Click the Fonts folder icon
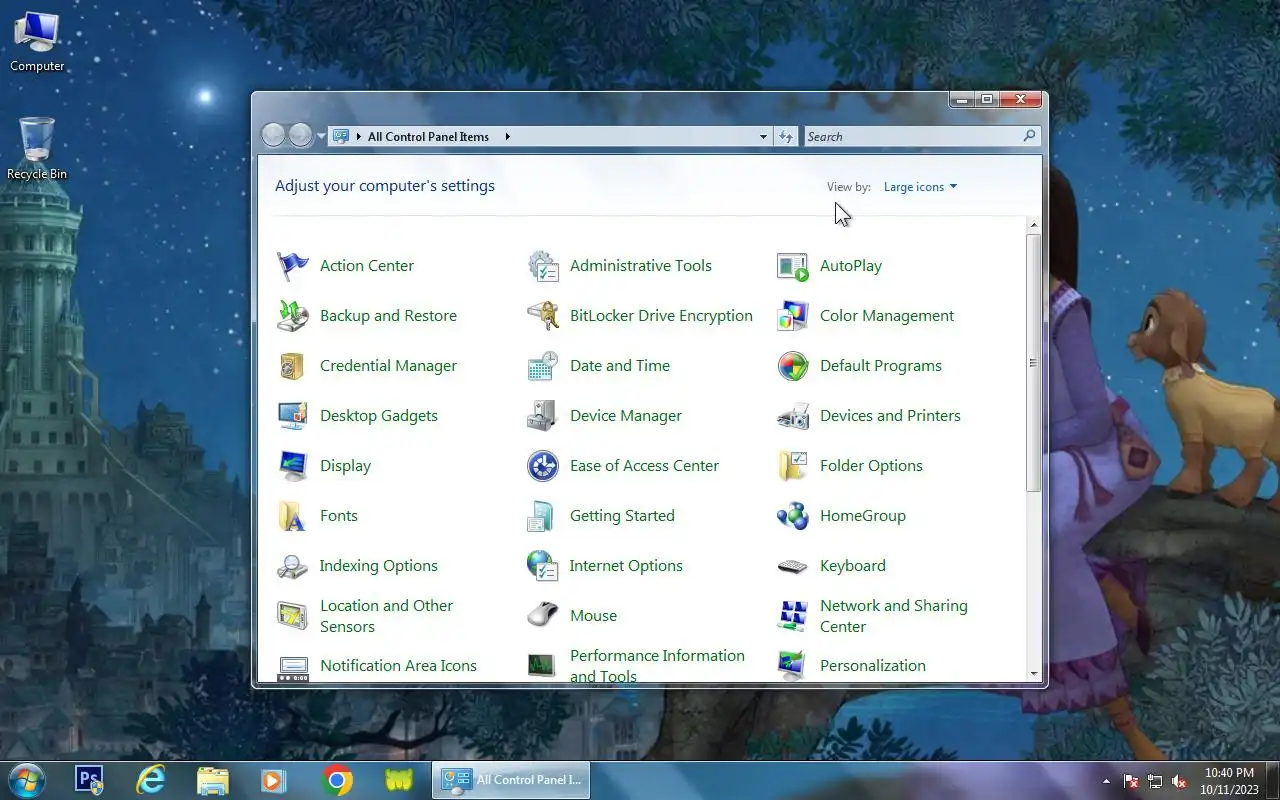Screen dimensions: 1280x800 coord(293,516)
